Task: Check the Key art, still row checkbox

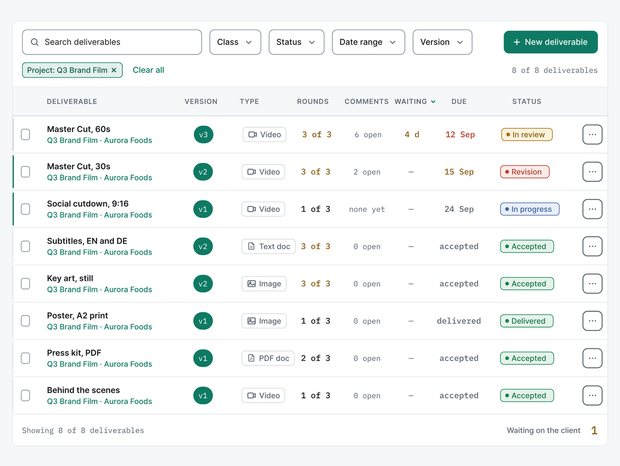Action: point(25,283)
